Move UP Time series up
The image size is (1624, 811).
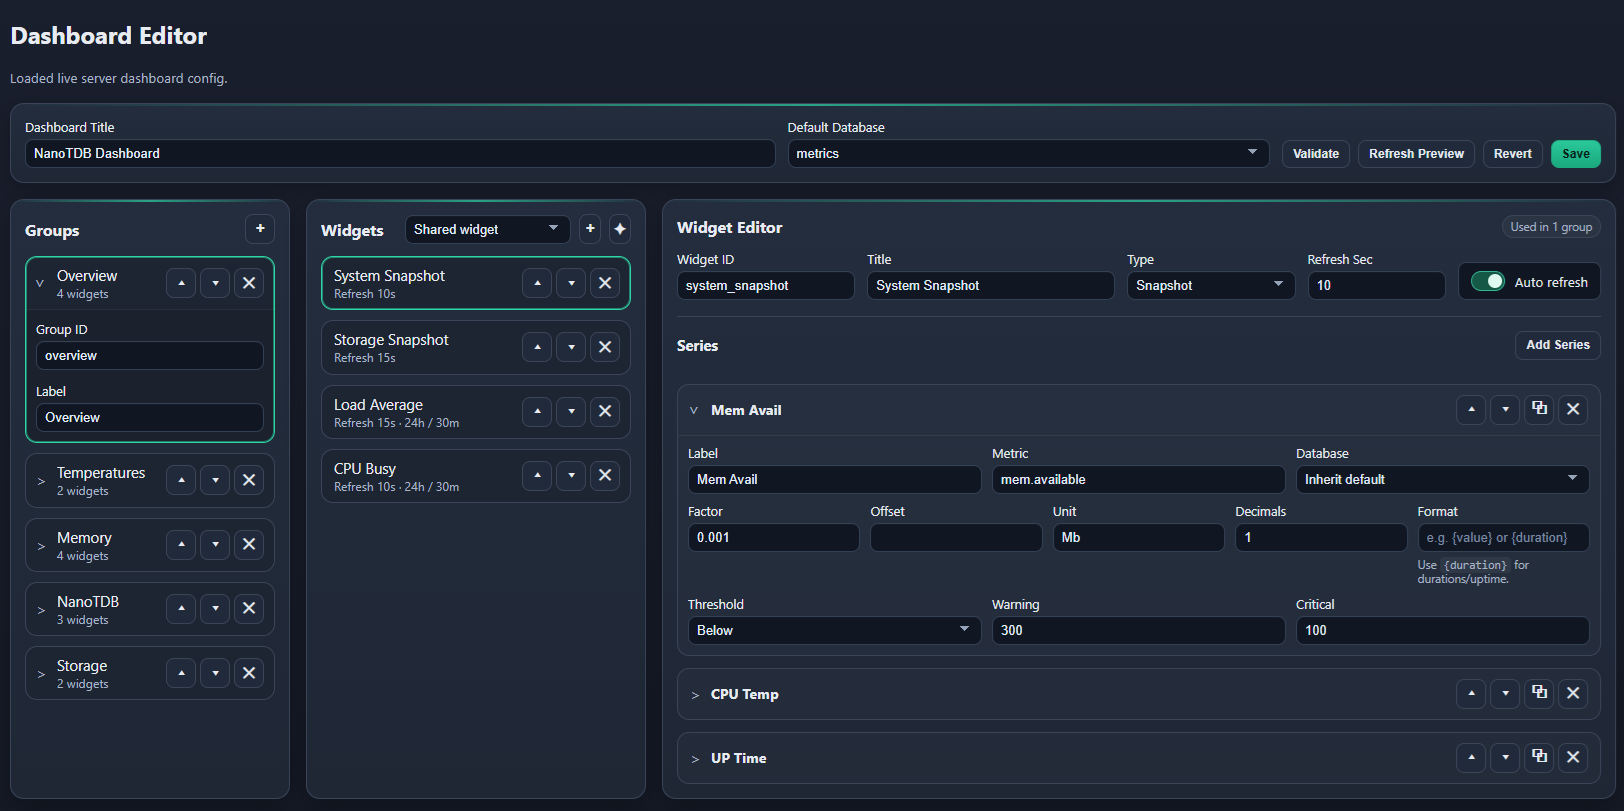point(1471,757)
